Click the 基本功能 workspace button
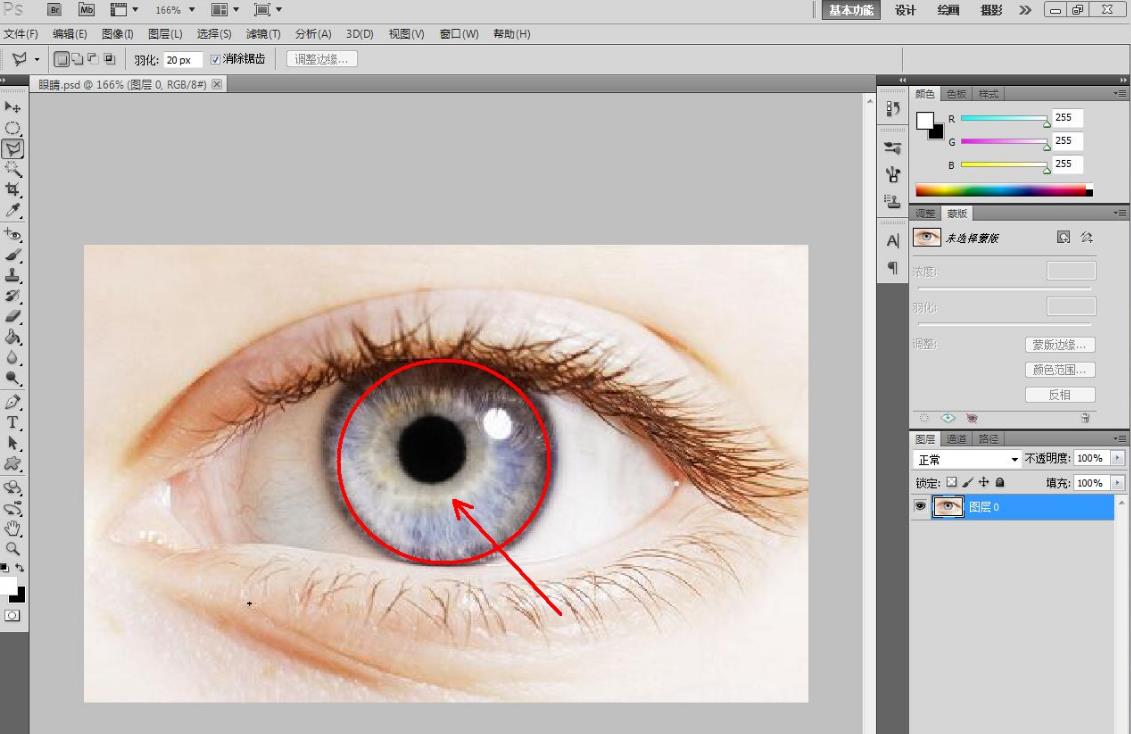1131x734 pixels. click(x=851, y=10)
